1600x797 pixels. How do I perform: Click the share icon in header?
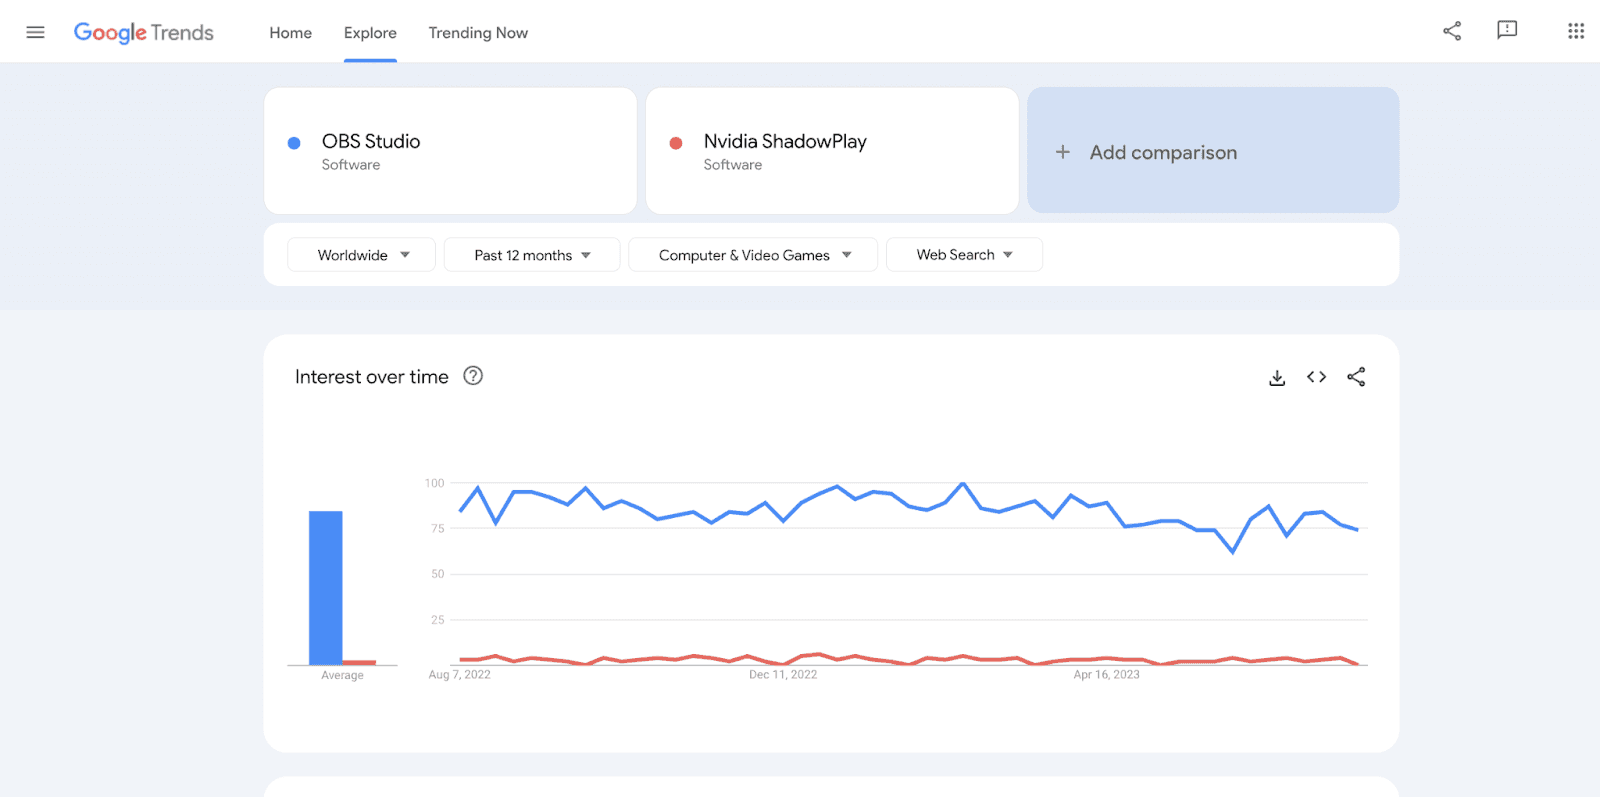1452,31
